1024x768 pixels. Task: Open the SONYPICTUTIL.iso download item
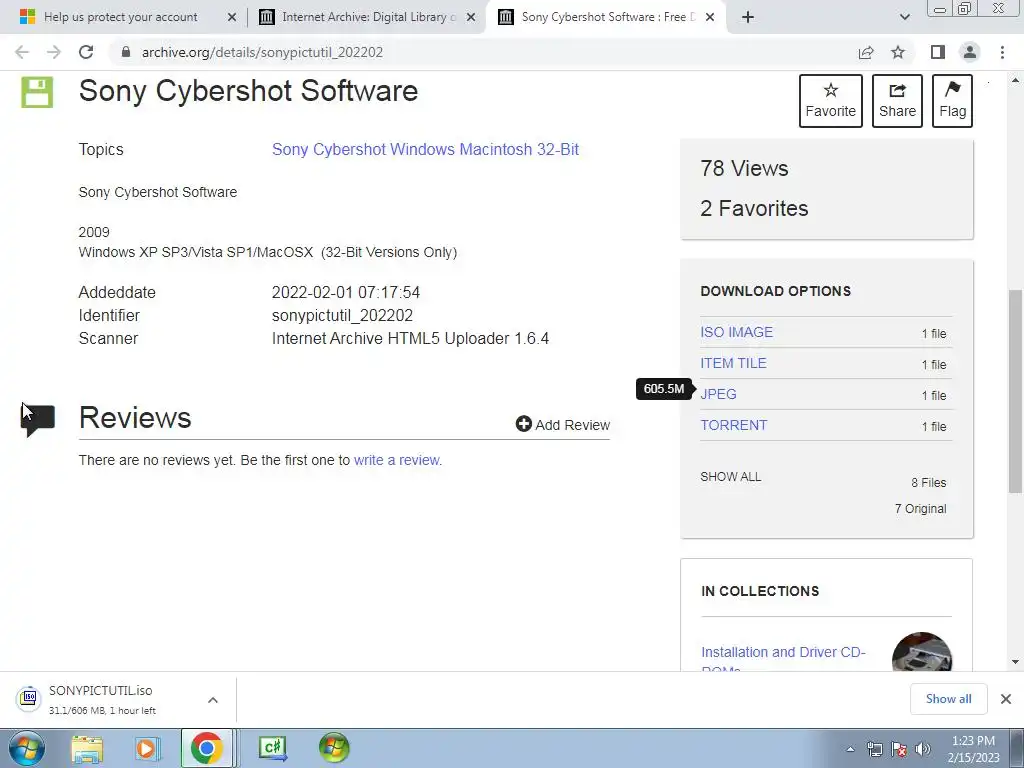point(101,699)
